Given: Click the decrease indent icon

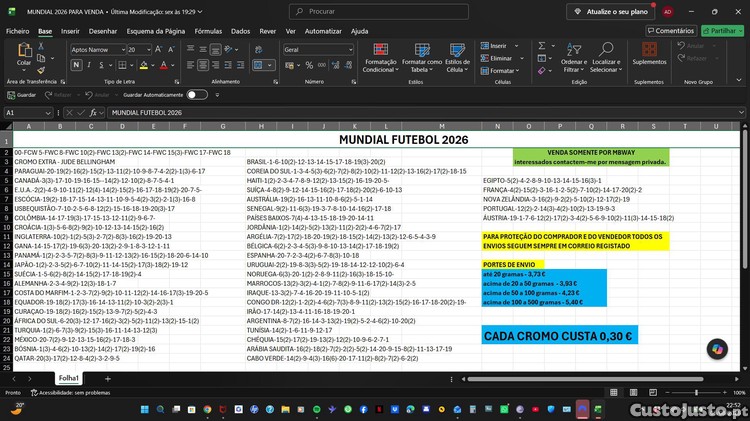Looking at the screenshot, I should tap(228, 65).
